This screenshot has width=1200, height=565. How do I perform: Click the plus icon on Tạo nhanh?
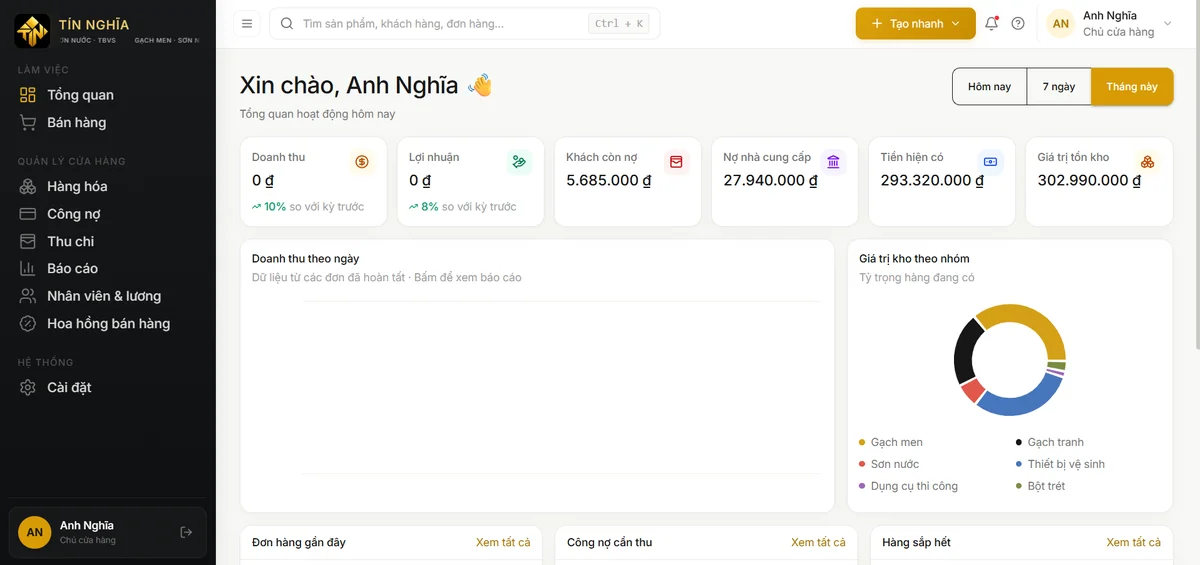pos(877,23)
